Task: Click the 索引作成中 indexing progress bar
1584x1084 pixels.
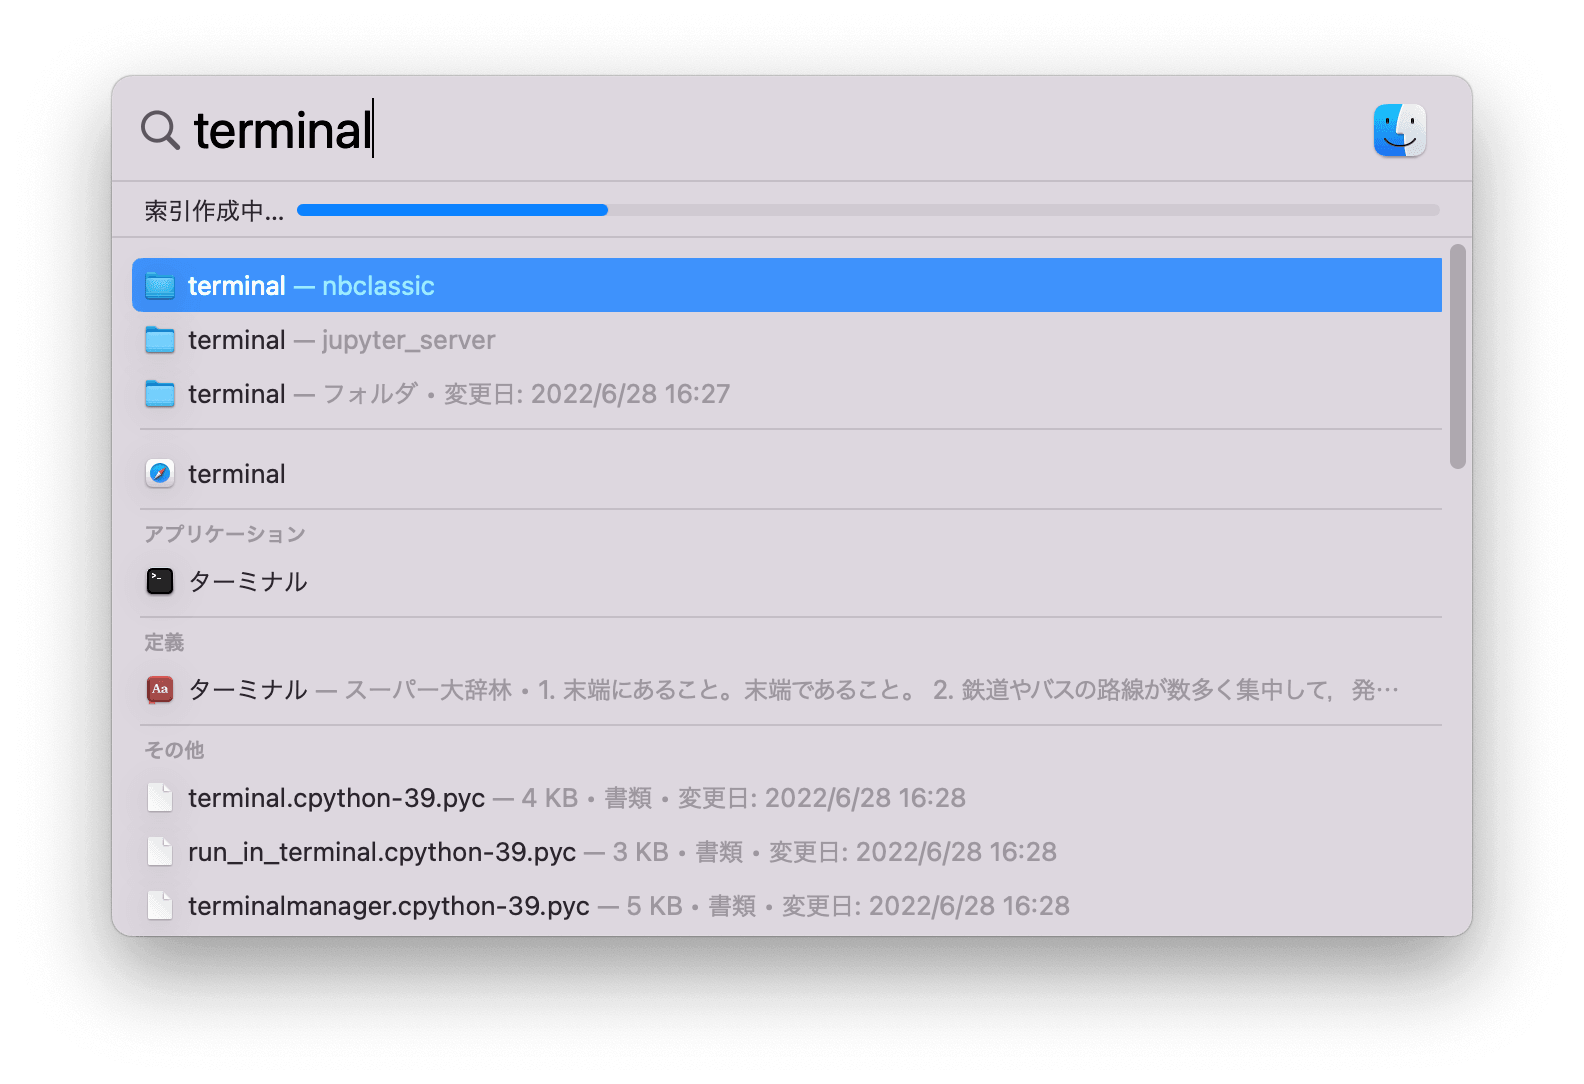Action: click(x=867, y=210)
